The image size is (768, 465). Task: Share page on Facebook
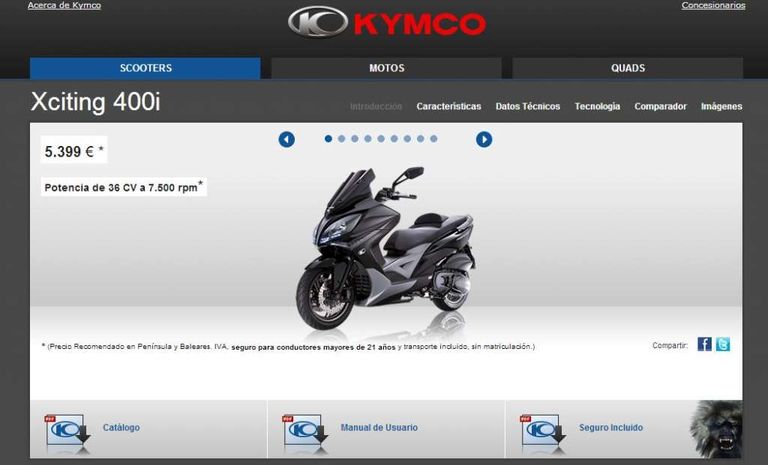click(704, 345)
